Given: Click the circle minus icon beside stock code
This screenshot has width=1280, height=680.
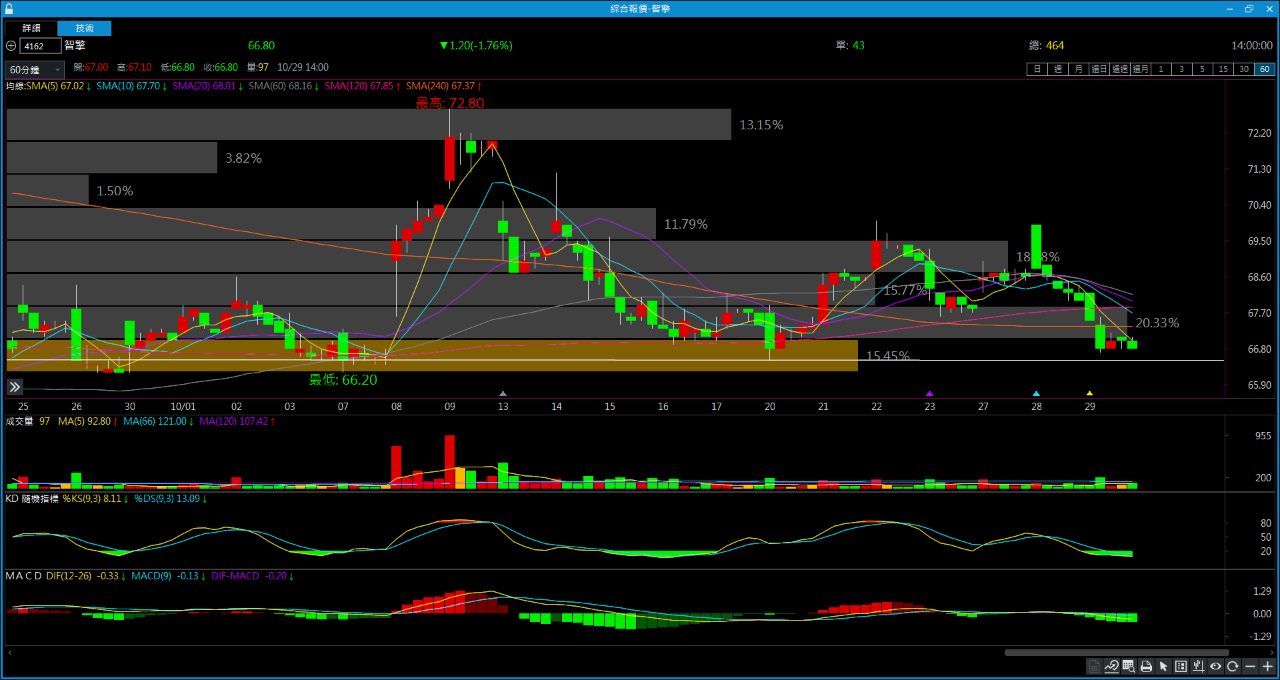Looking at the screenshot, I should tap(10, 46).
